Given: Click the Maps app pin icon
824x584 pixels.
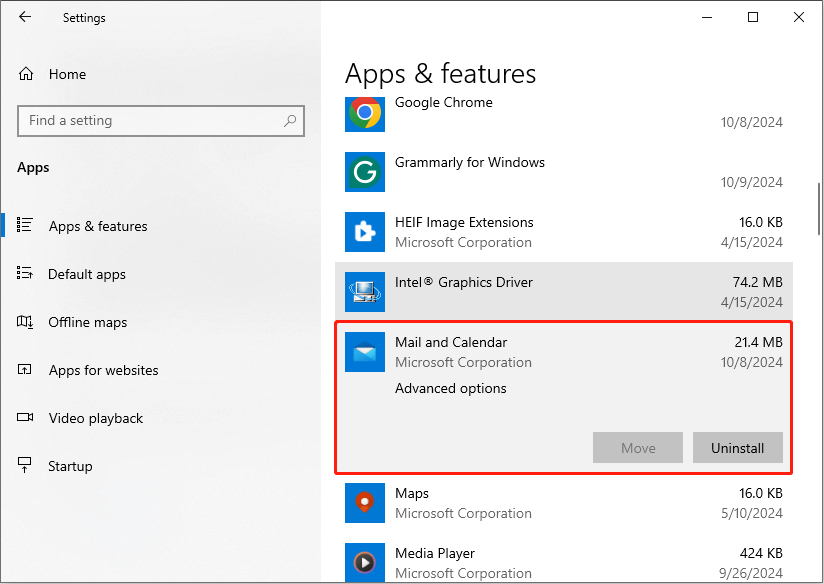Looking at the screenshot, I should pyautogui.click(x=365, y=503).
